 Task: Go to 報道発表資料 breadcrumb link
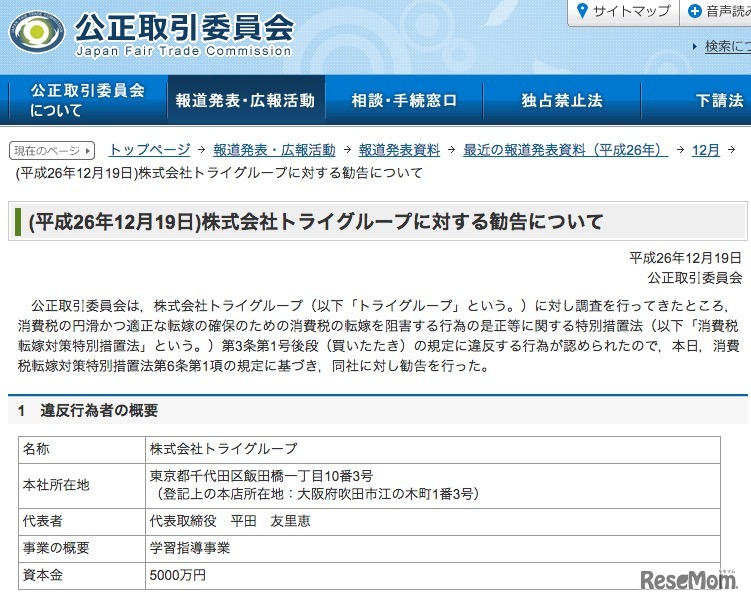pos(399,150)
